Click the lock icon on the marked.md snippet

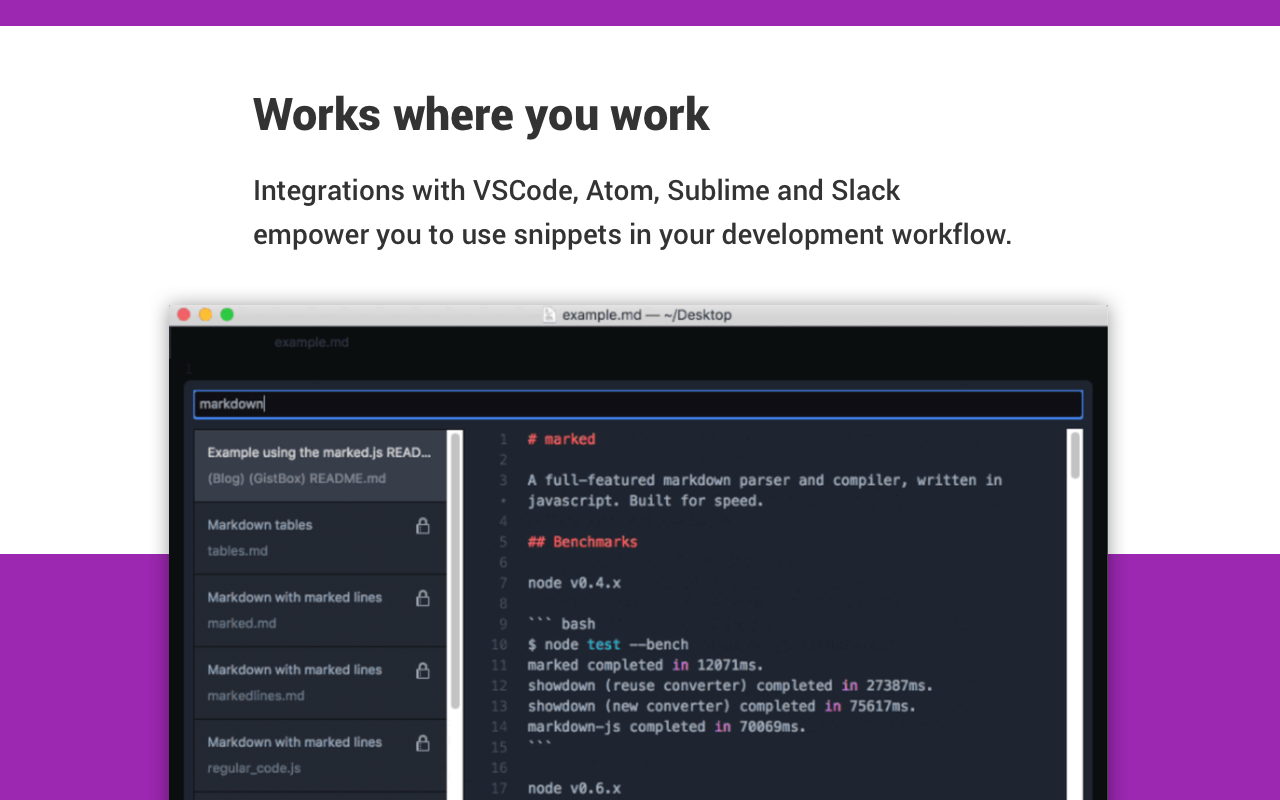click(423, 598)
